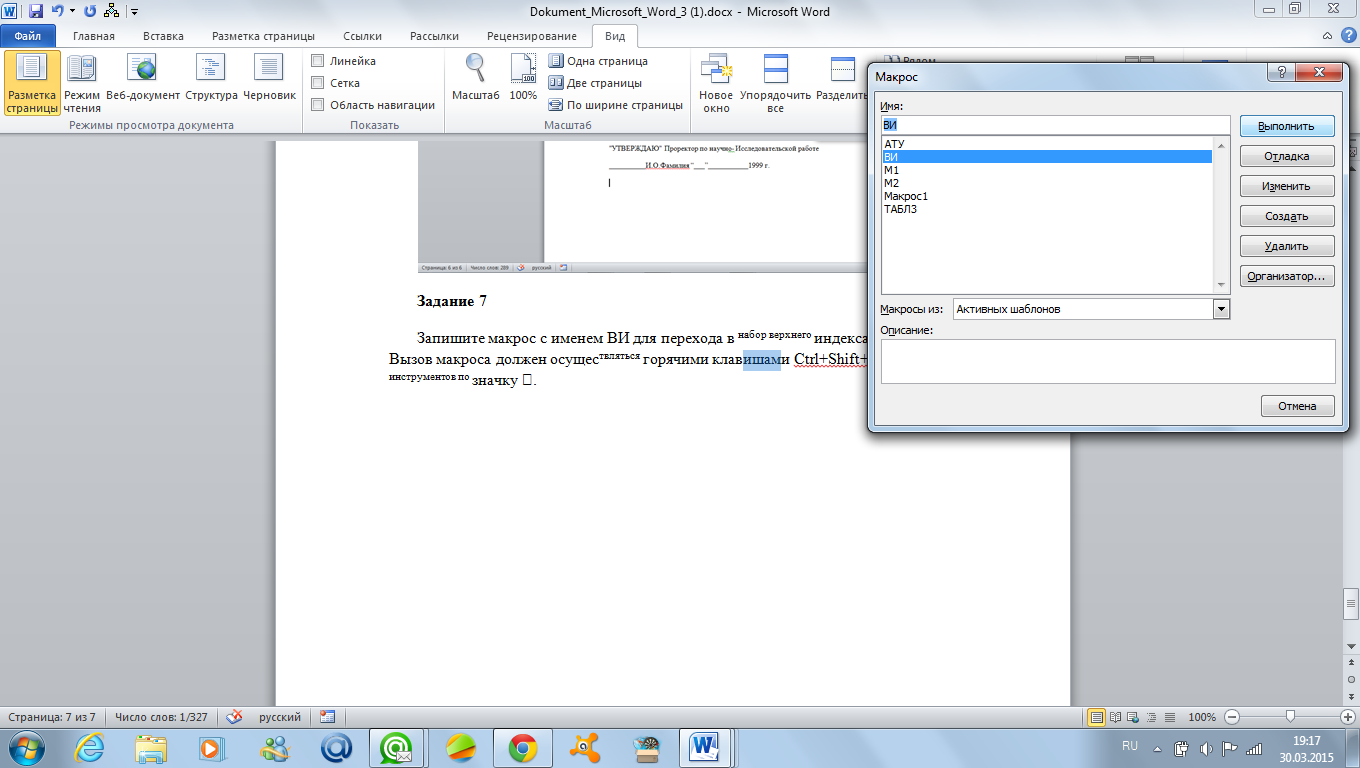
Task: Open the 'Макросы из' dropdown list
Action: (x=1221, y=310)
